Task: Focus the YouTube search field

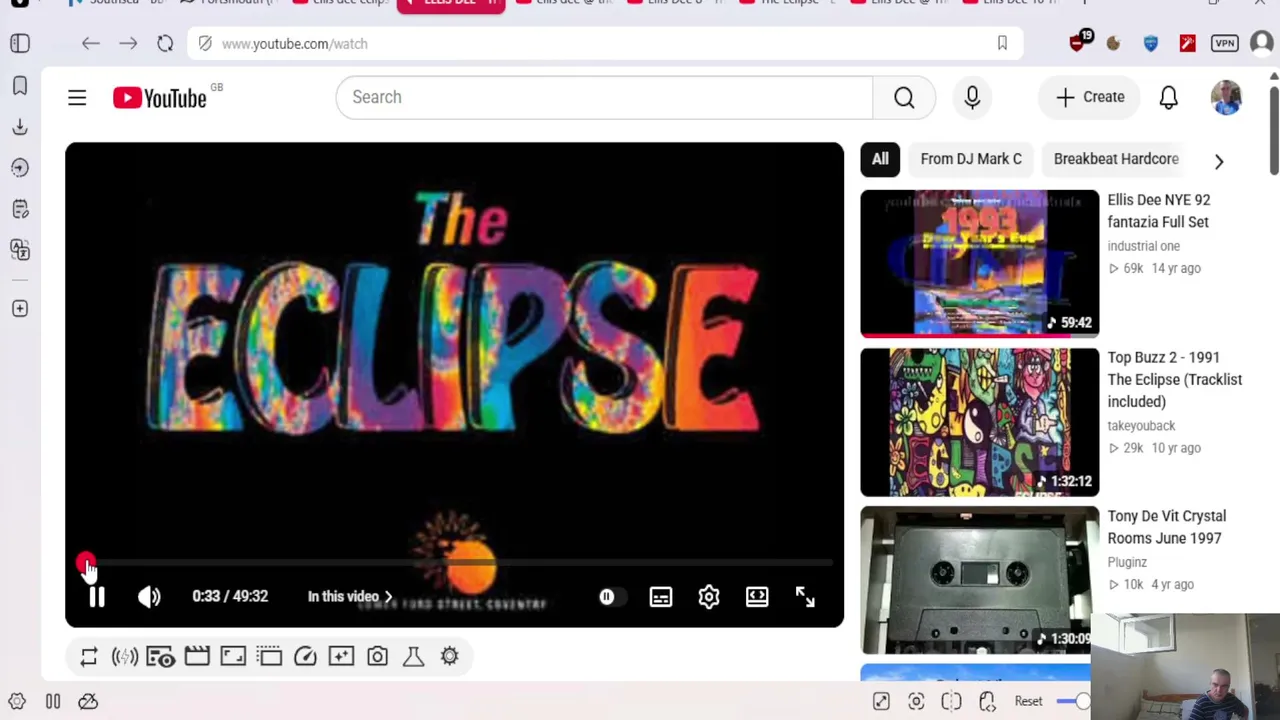Action: [604, 97]
